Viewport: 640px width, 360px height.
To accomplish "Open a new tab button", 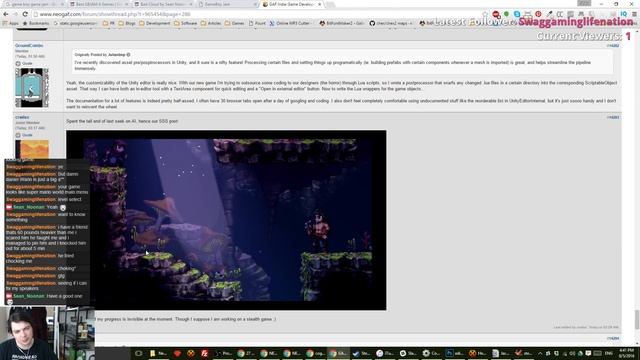I will (x=330, y=4).
